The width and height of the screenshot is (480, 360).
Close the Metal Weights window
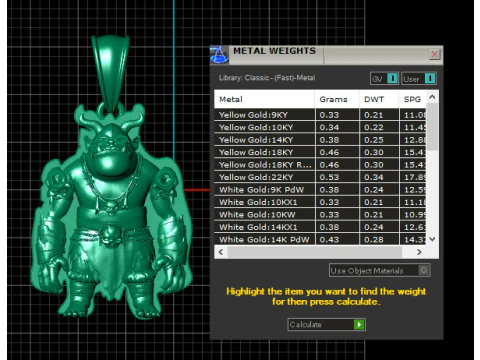coord(434,54)
